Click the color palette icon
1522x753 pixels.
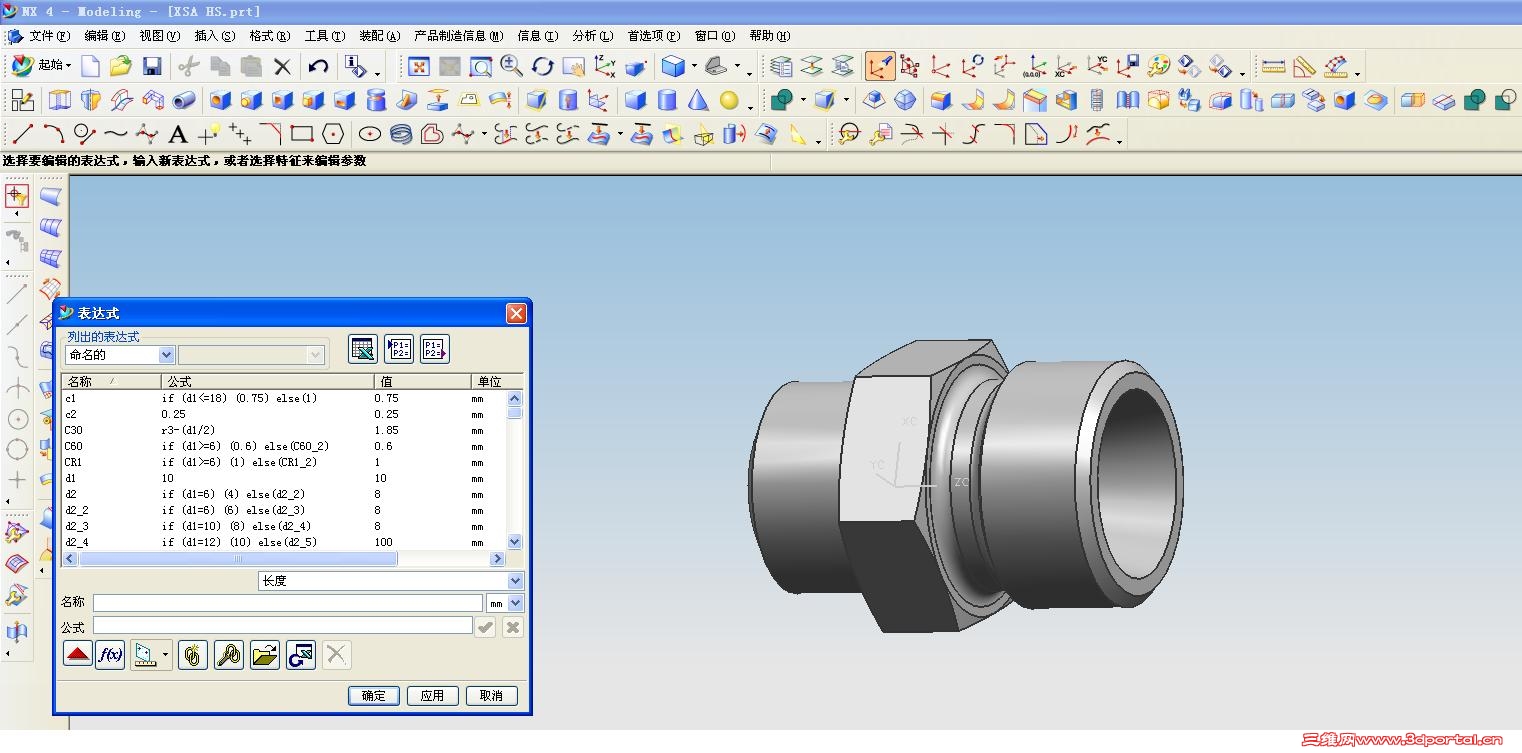click(x=1158, y=67)
